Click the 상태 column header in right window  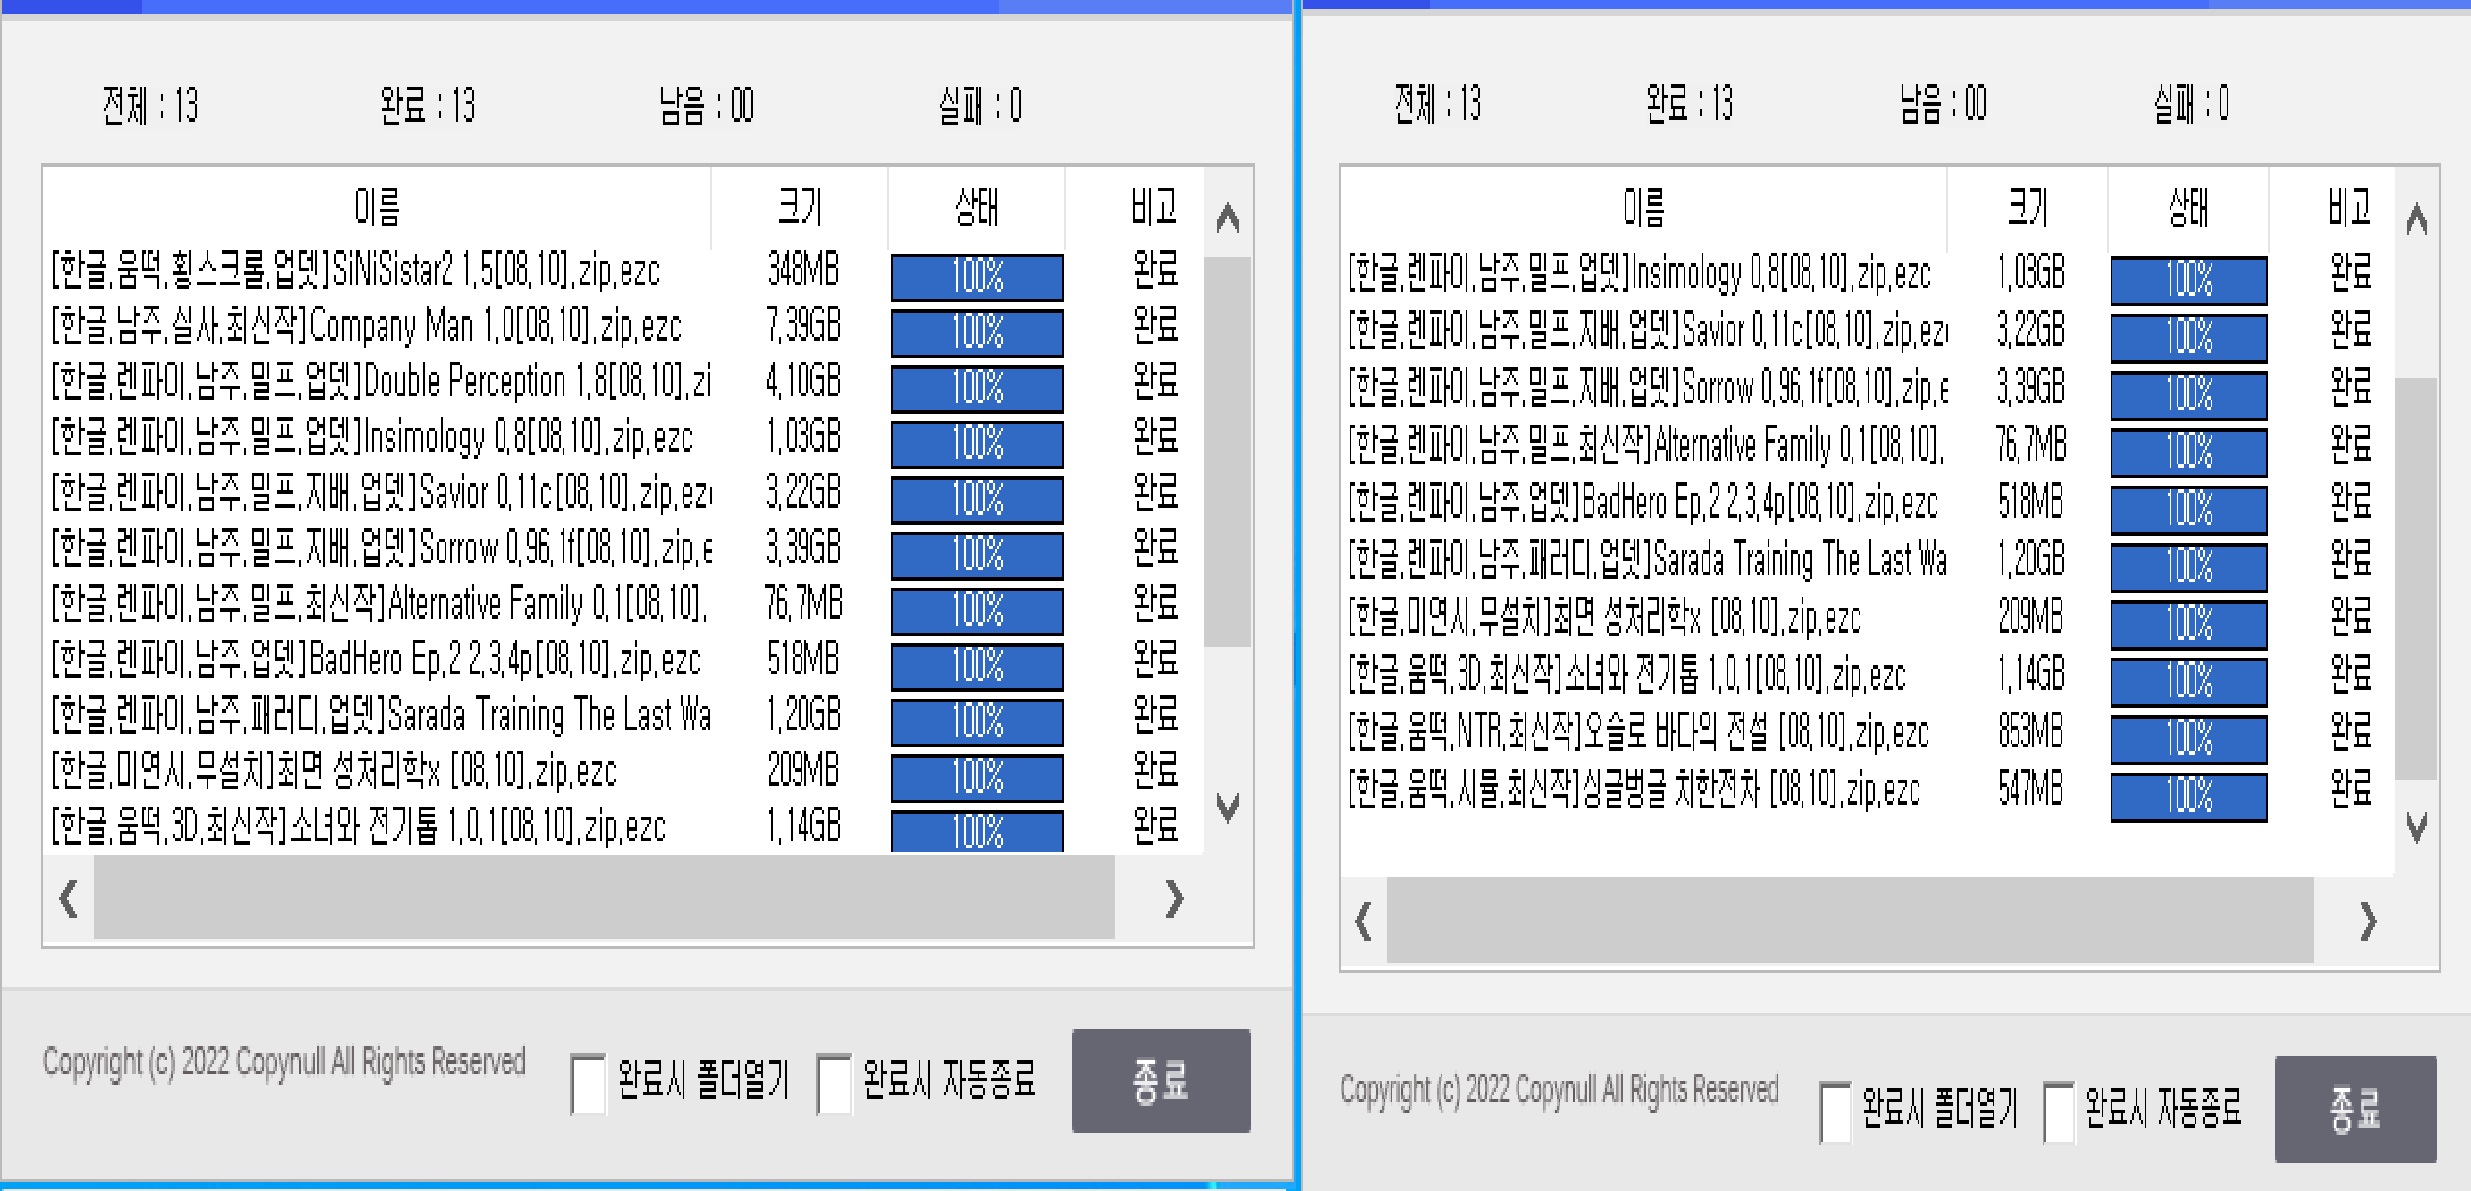[2188, 208]
